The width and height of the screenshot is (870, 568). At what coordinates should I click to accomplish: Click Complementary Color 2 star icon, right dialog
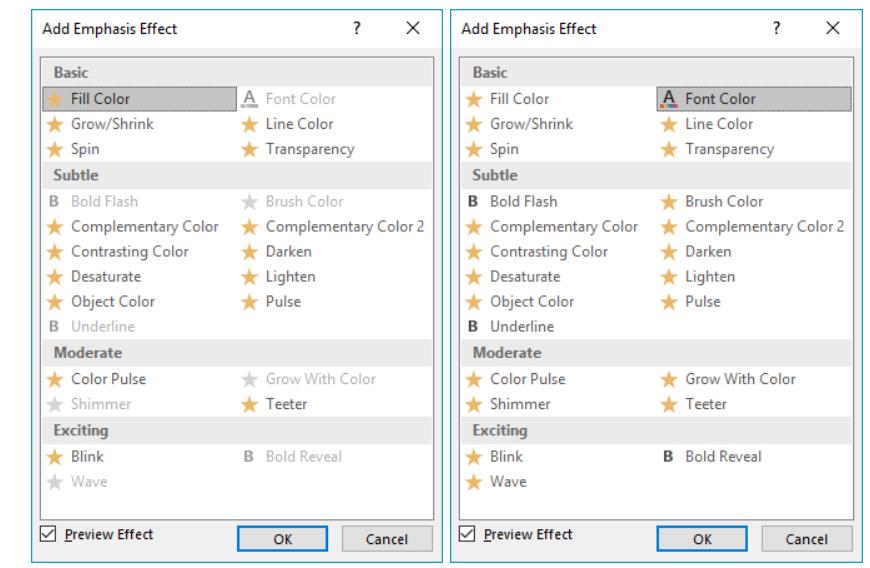(669, 227)
